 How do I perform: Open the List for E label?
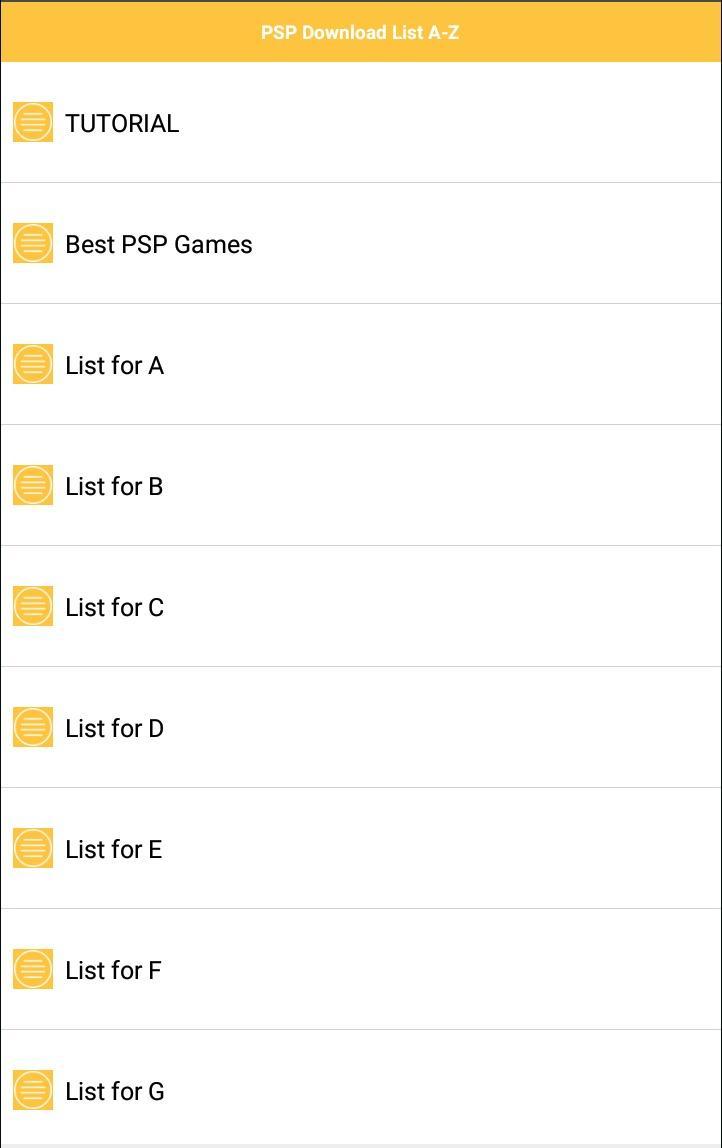click(x=113, y=849)
